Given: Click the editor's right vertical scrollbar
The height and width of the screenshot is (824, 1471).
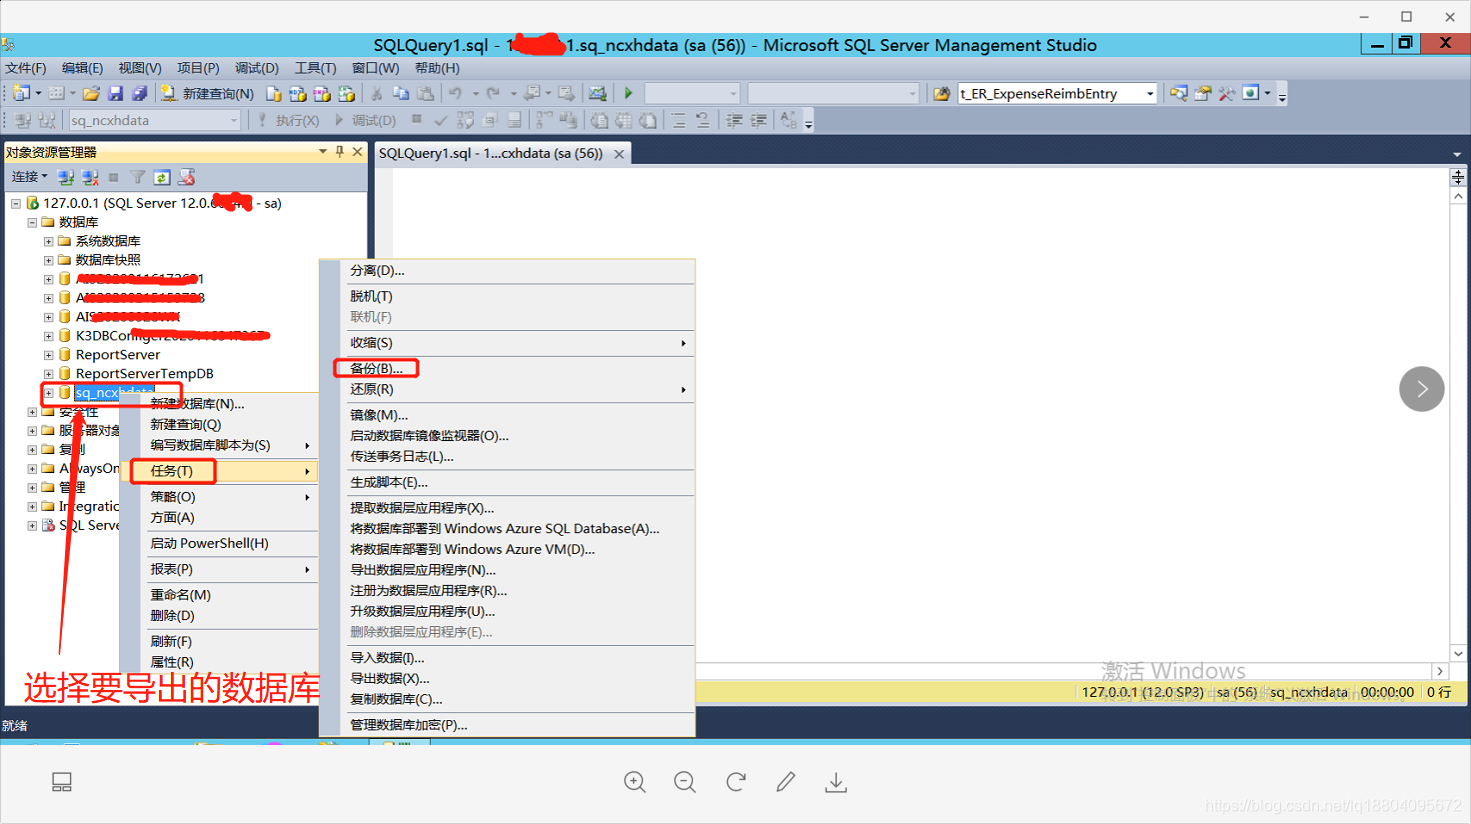Looking at the screenshot, I should click(1458, 400).
